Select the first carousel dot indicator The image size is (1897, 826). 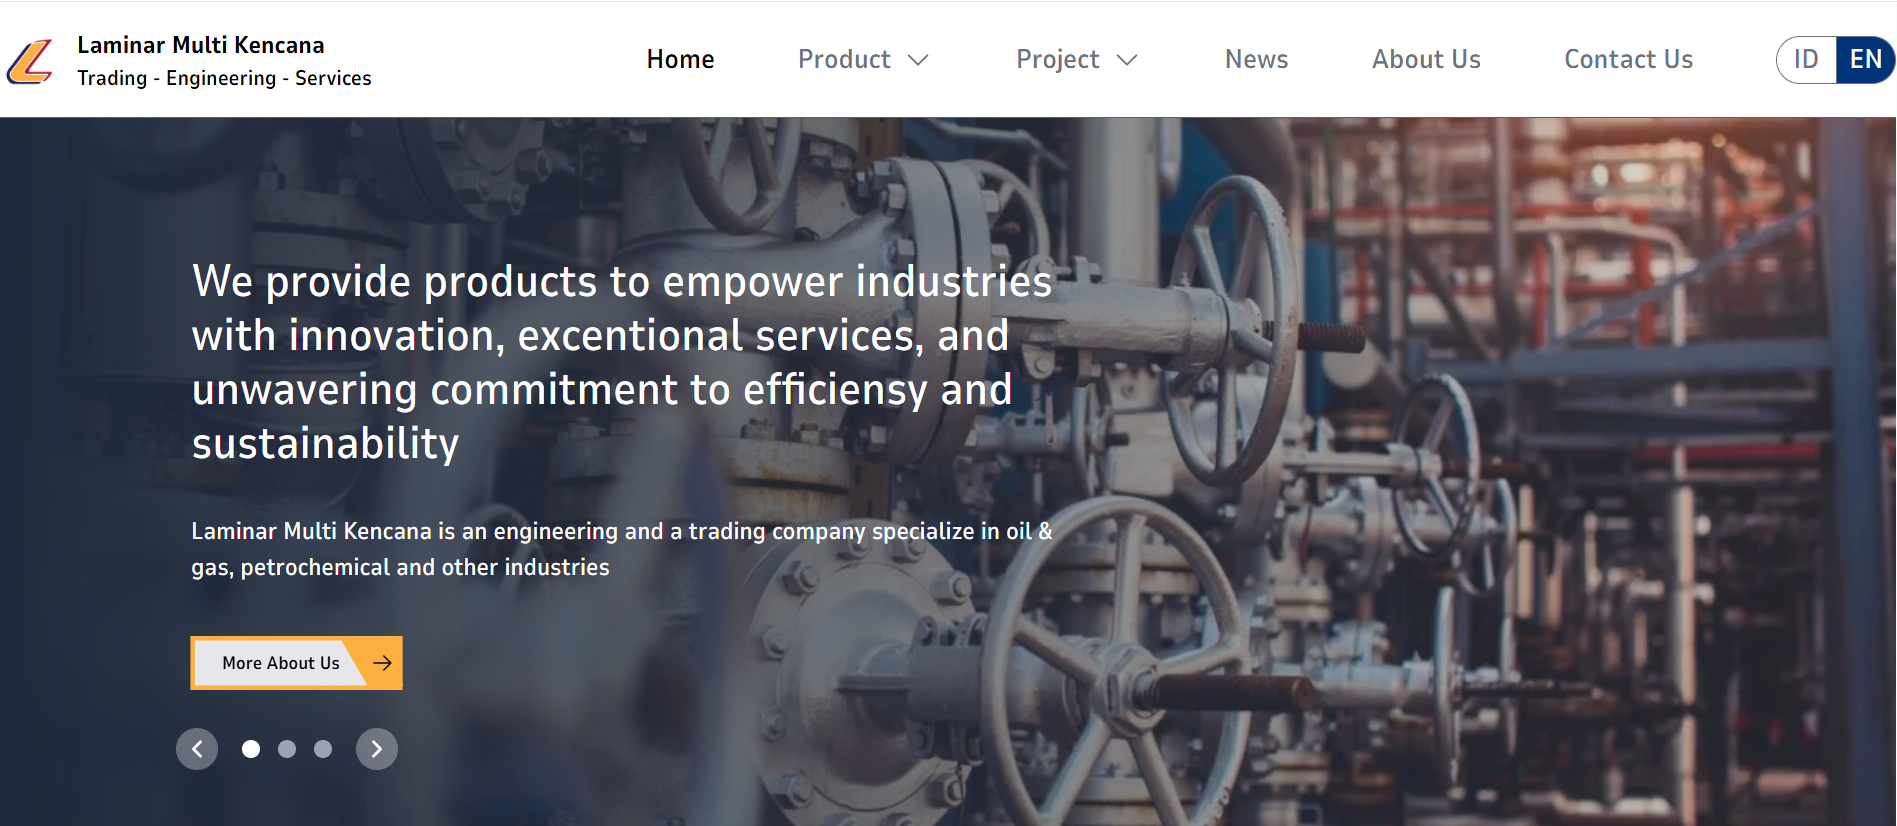tap(251, 749)
